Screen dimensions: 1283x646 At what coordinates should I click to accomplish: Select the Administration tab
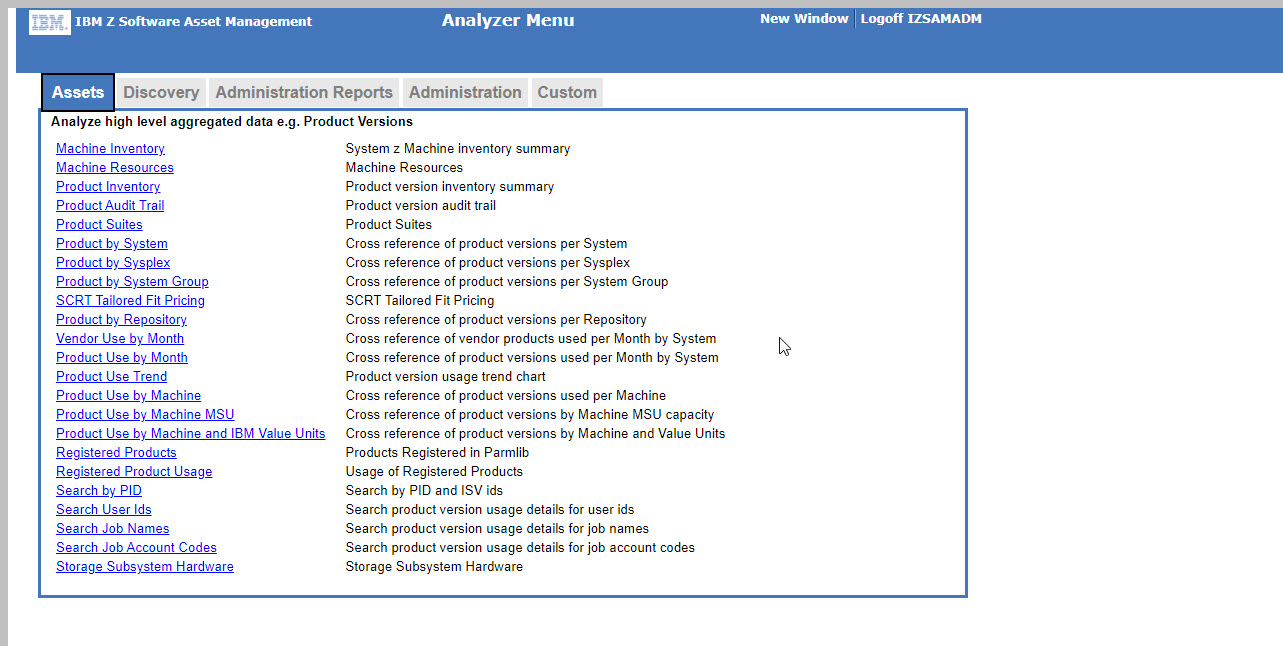pyautogui.click(x=464, y=92)
